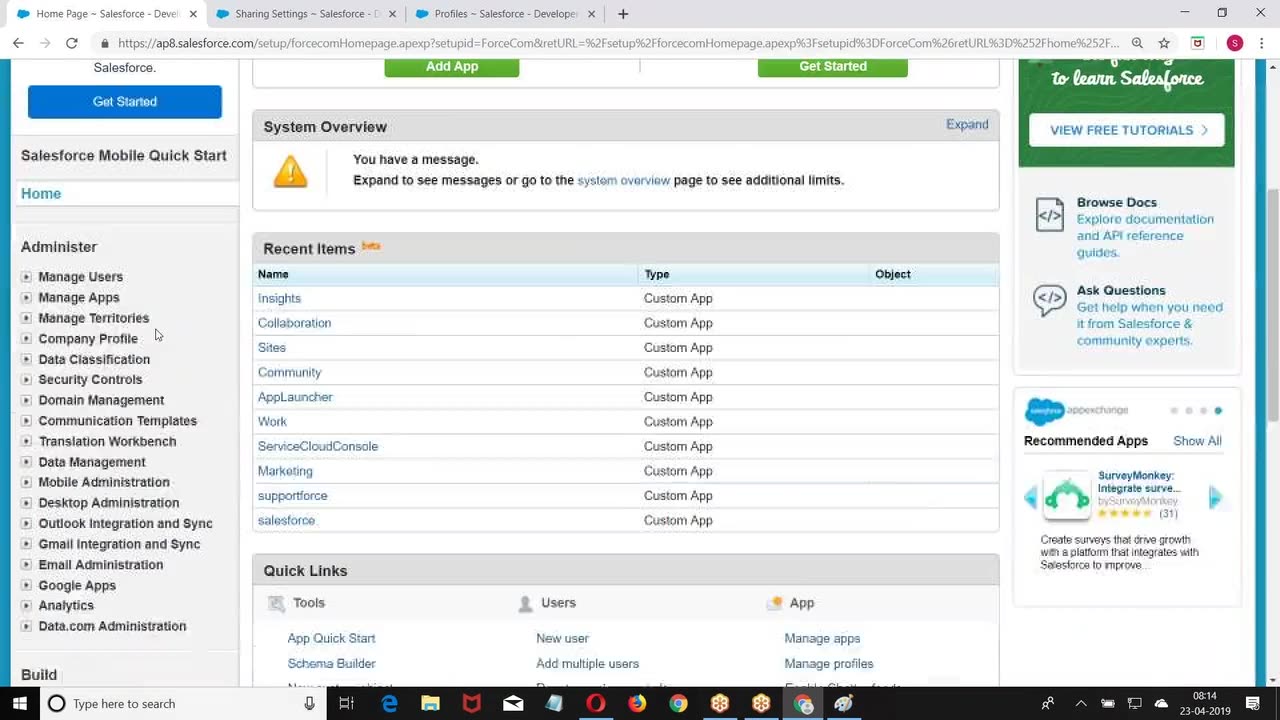This screenshot has width=1280, height=720.
Task: Open the Chrome menu with three dots
Action: coord(1262,43)
